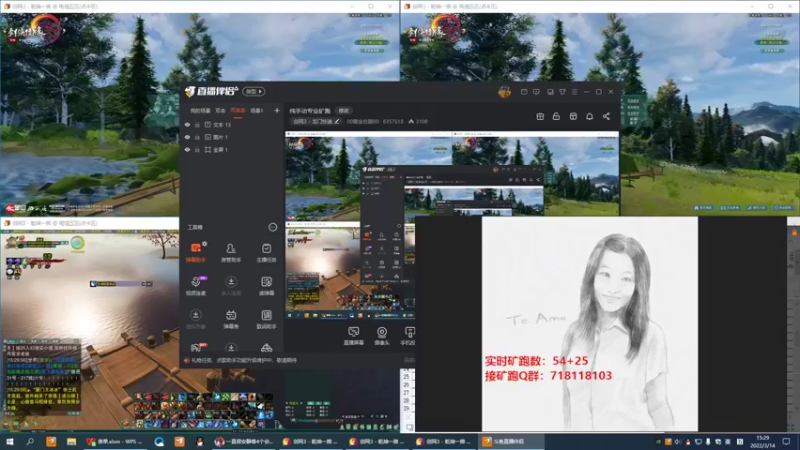Toggle visibility of 文本 13 source
Screen dimensions: 800x450
coord(187,124)
